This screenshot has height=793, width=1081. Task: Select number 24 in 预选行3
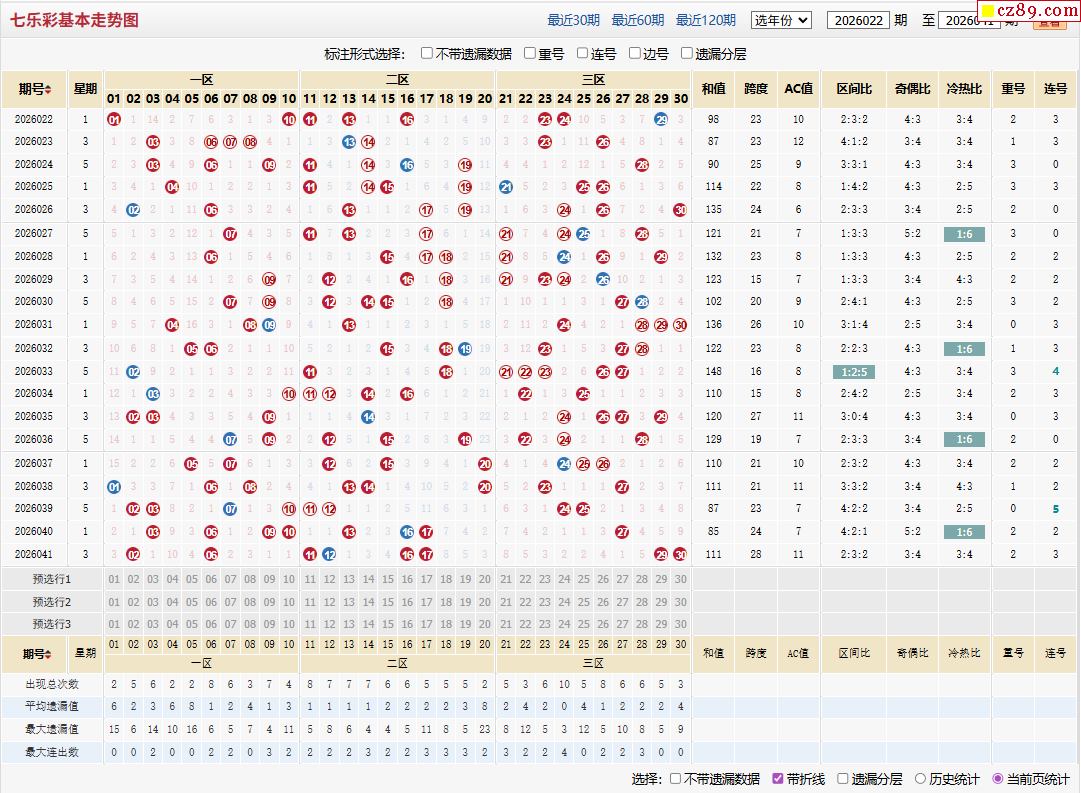coord(564,624)
